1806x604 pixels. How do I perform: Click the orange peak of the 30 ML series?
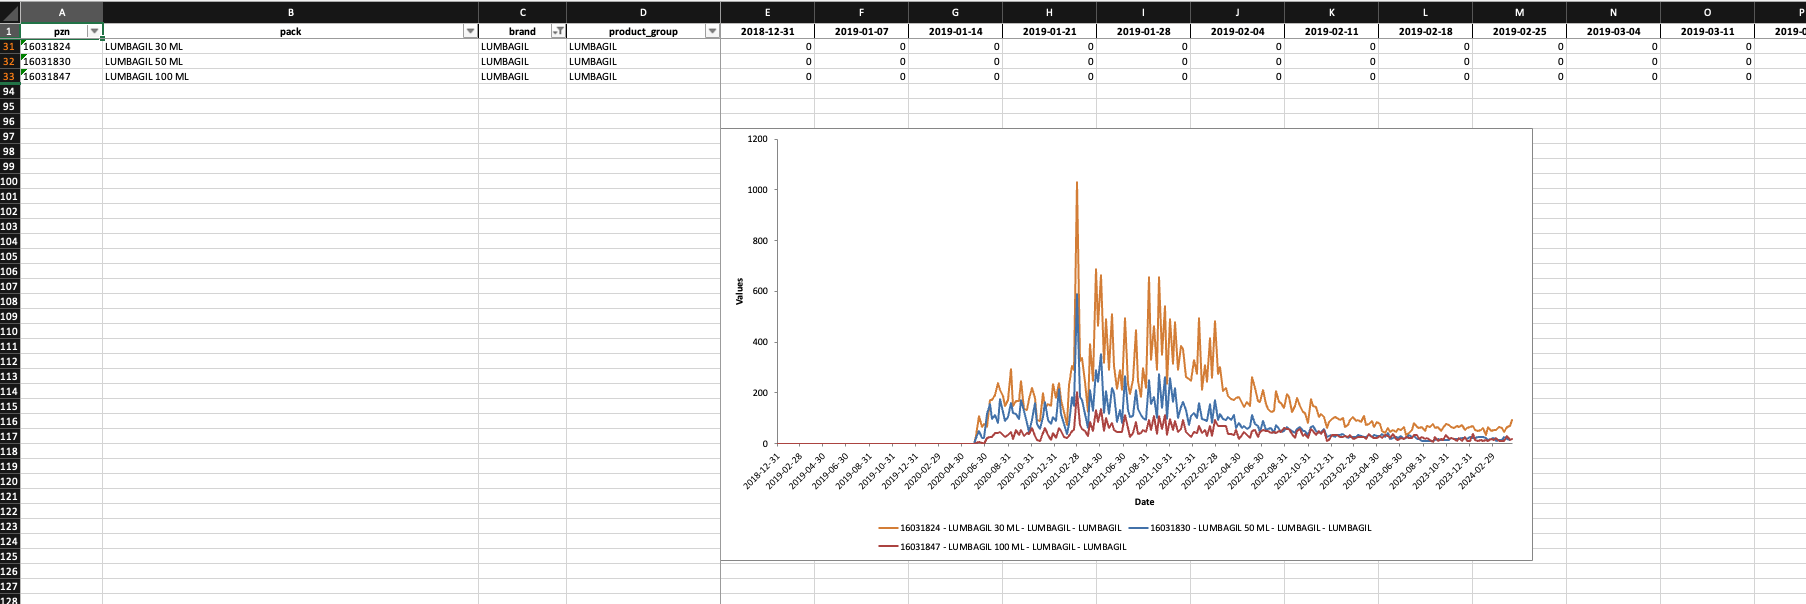[1077, 182]
